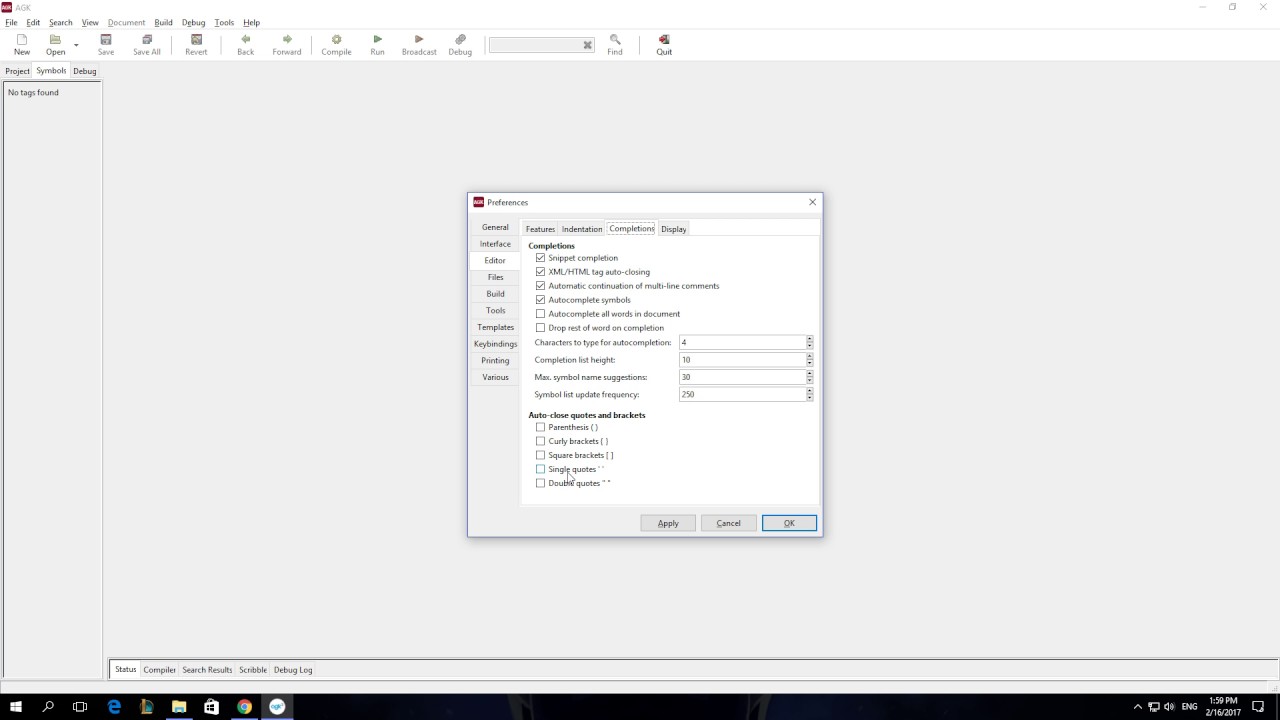Select the Keybindings preferences category
This screenshot has width=1280, height=720.
[x=495, y=344]
